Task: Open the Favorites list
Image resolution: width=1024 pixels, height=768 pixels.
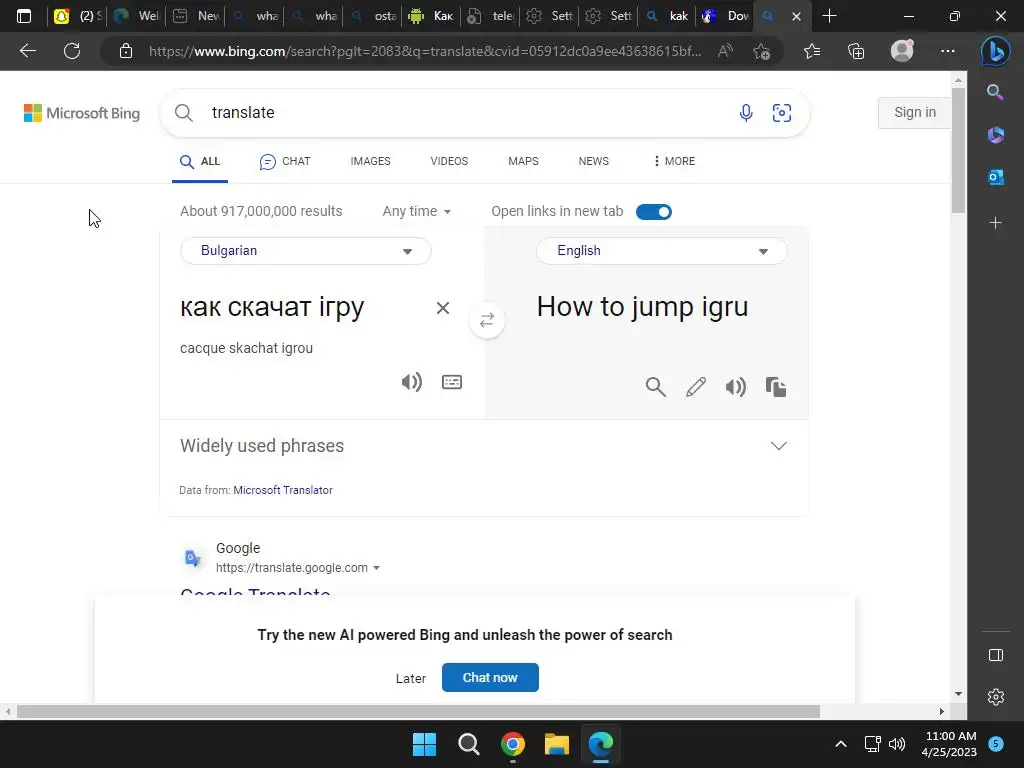Action: tap(812, 51)
